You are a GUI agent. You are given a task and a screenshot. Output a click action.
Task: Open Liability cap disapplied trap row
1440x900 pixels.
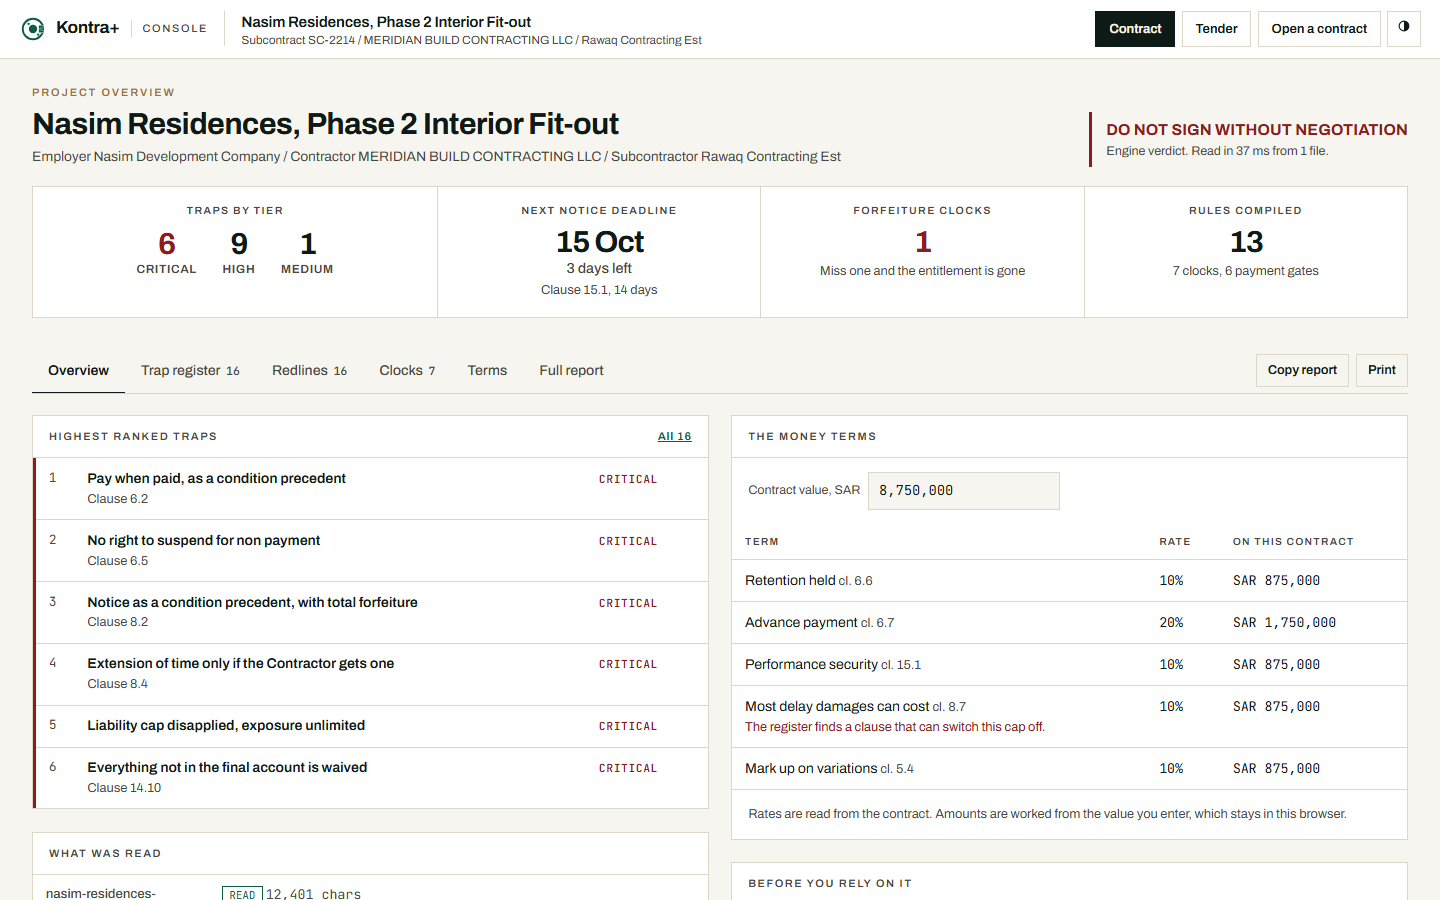pos(371,726)
